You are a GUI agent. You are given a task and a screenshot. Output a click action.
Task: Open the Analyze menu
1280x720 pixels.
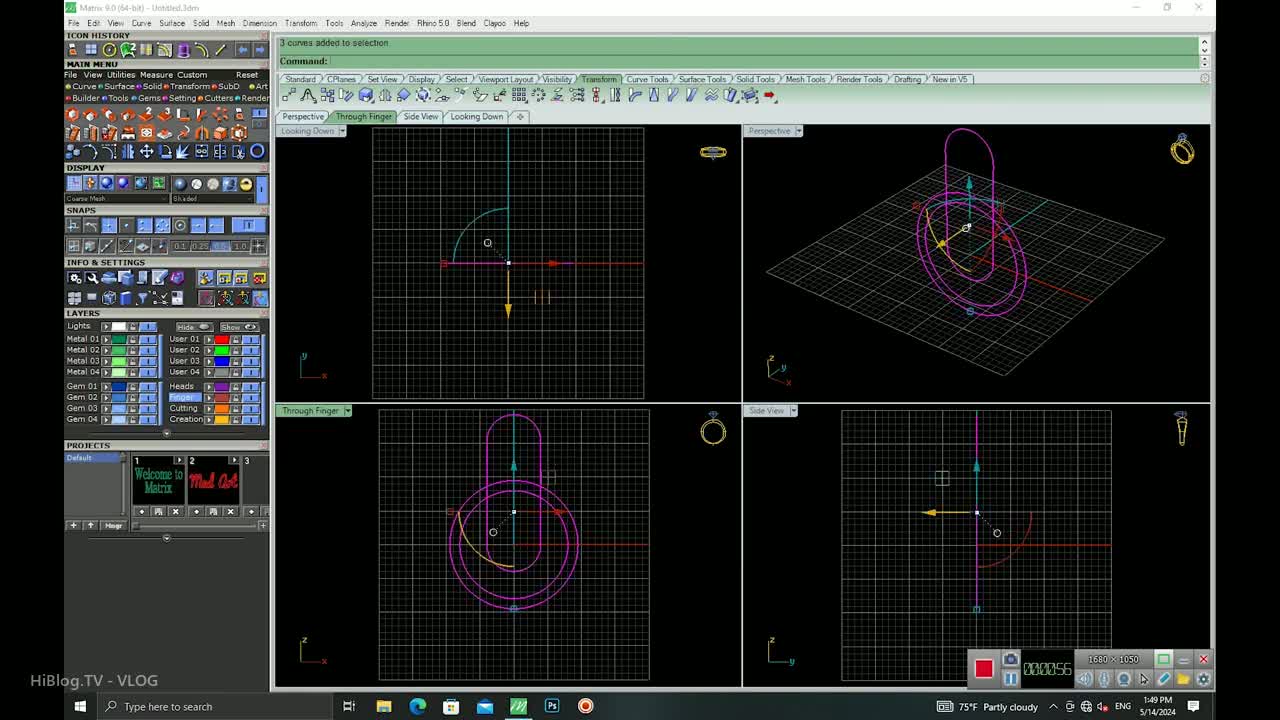364,23
